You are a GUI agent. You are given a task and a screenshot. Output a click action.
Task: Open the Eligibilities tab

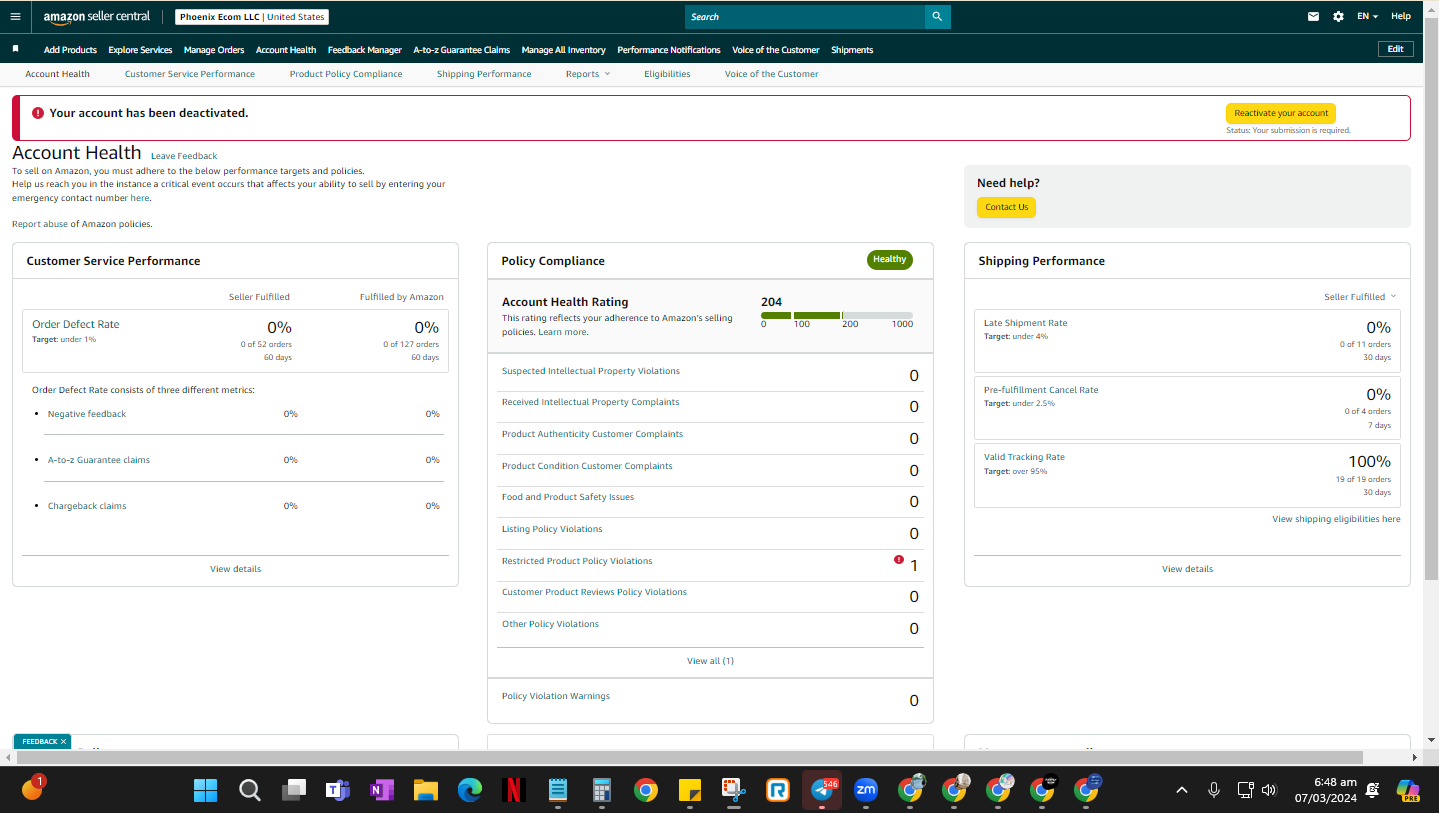tap(667, 74)
